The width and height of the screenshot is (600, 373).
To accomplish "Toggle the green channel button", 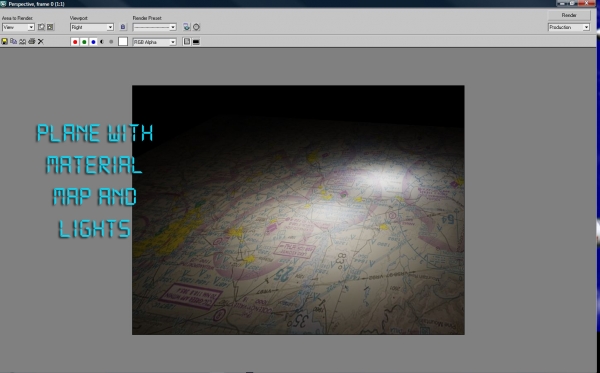I will pyautogui.click(x=84, y=42).
